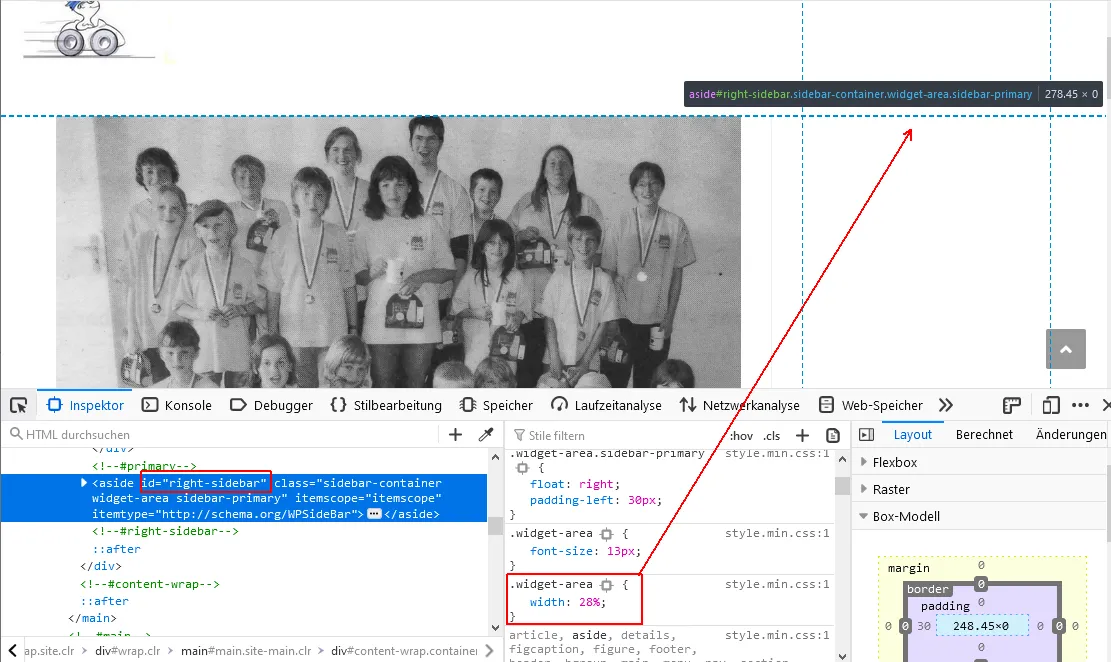Show more devtools tabs chevron
Image resolution: width=1111 pixels, height=662 pixels.
tap(946, 405)
